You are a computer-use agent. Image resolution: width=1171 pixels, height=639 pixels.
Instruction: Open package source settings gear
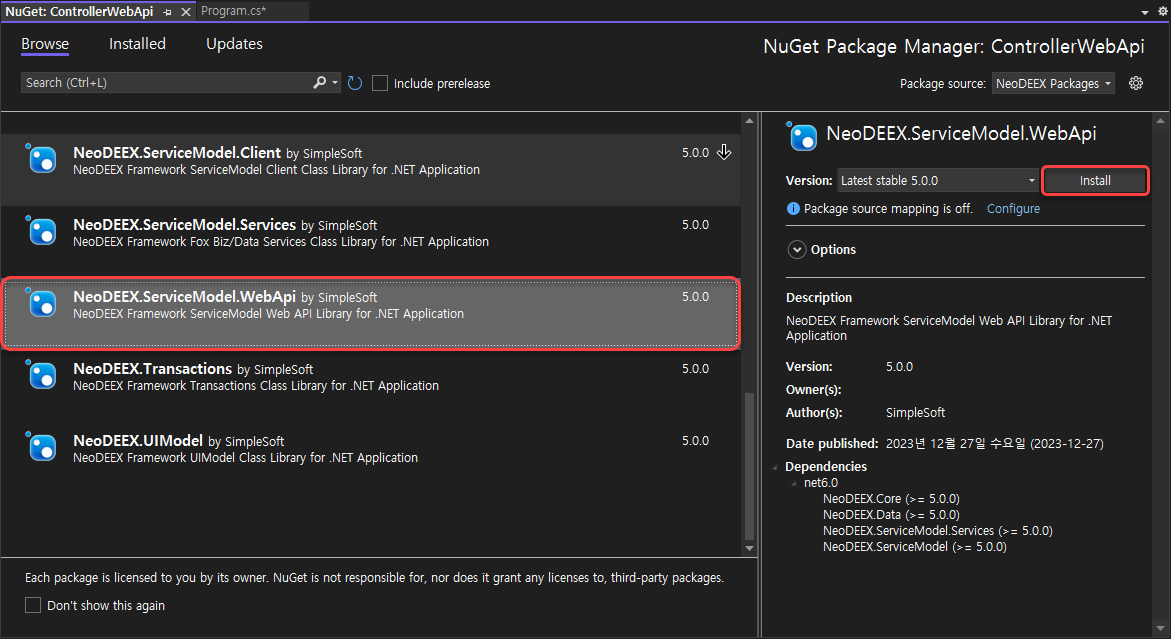1136,83
